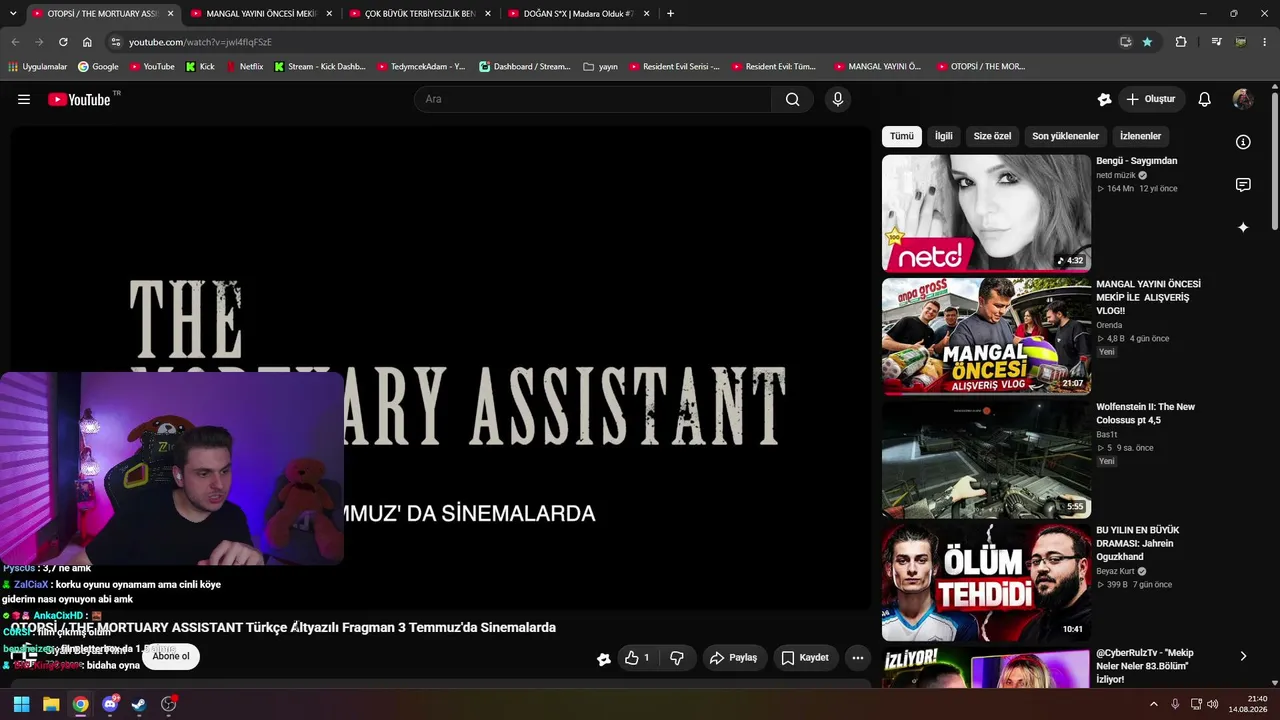The image size is (1280, 720).
Task: Open the Chrome extensions puzzle icon
Action: pyautogui.click(x=1181, y=42)
